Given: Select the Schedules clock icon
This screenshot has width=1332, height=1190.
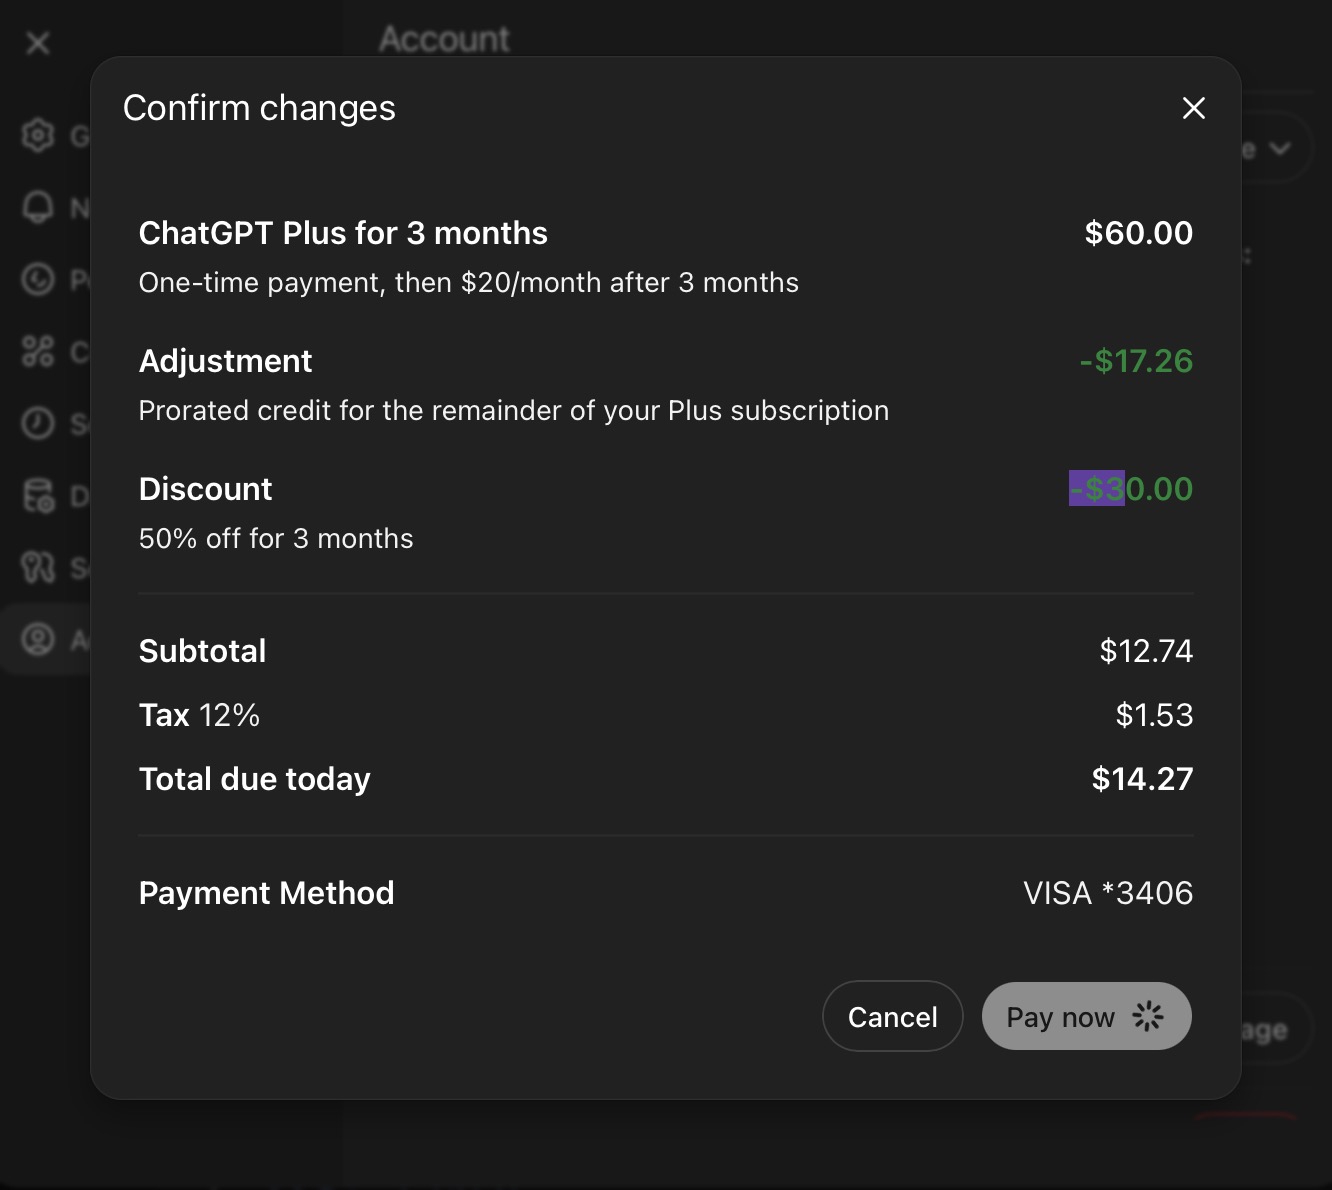Looking at the screenshot, I should (x=38, y=423).
